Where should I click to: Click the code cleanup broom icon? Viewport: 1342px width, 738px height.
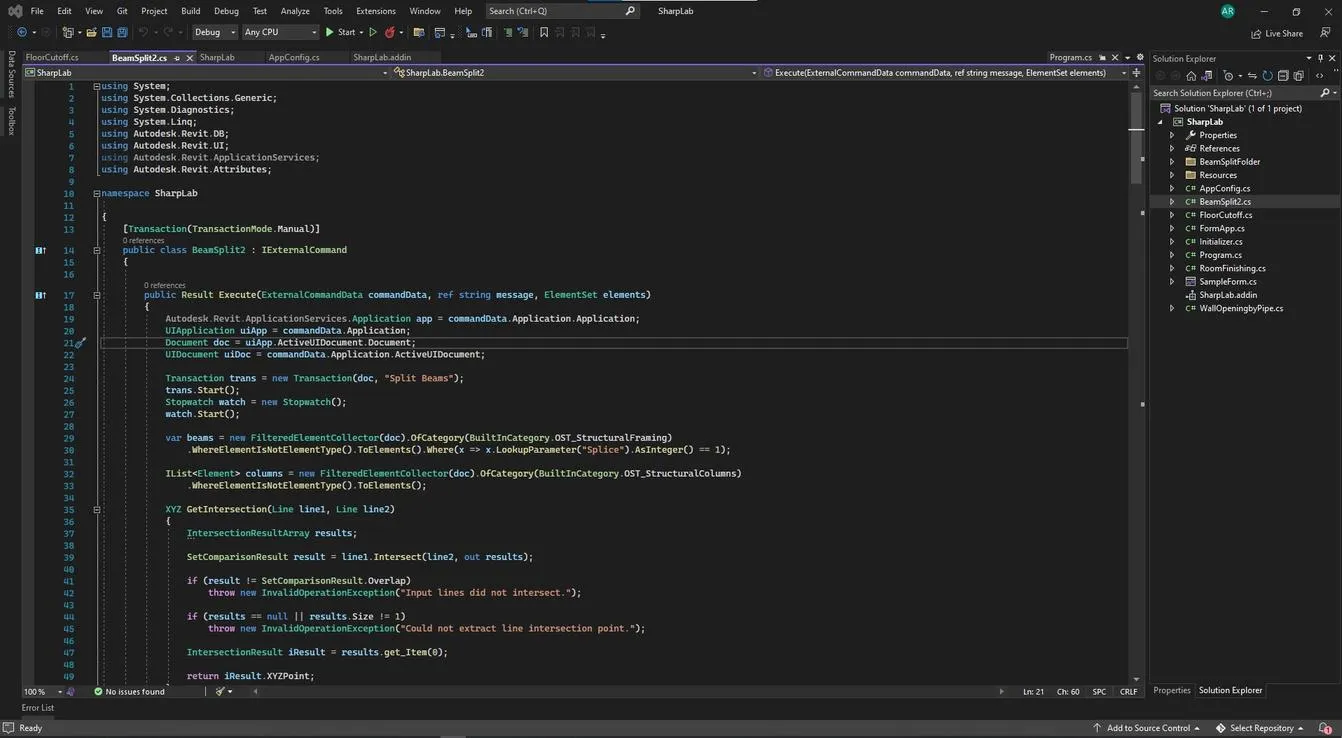point(222,691)
